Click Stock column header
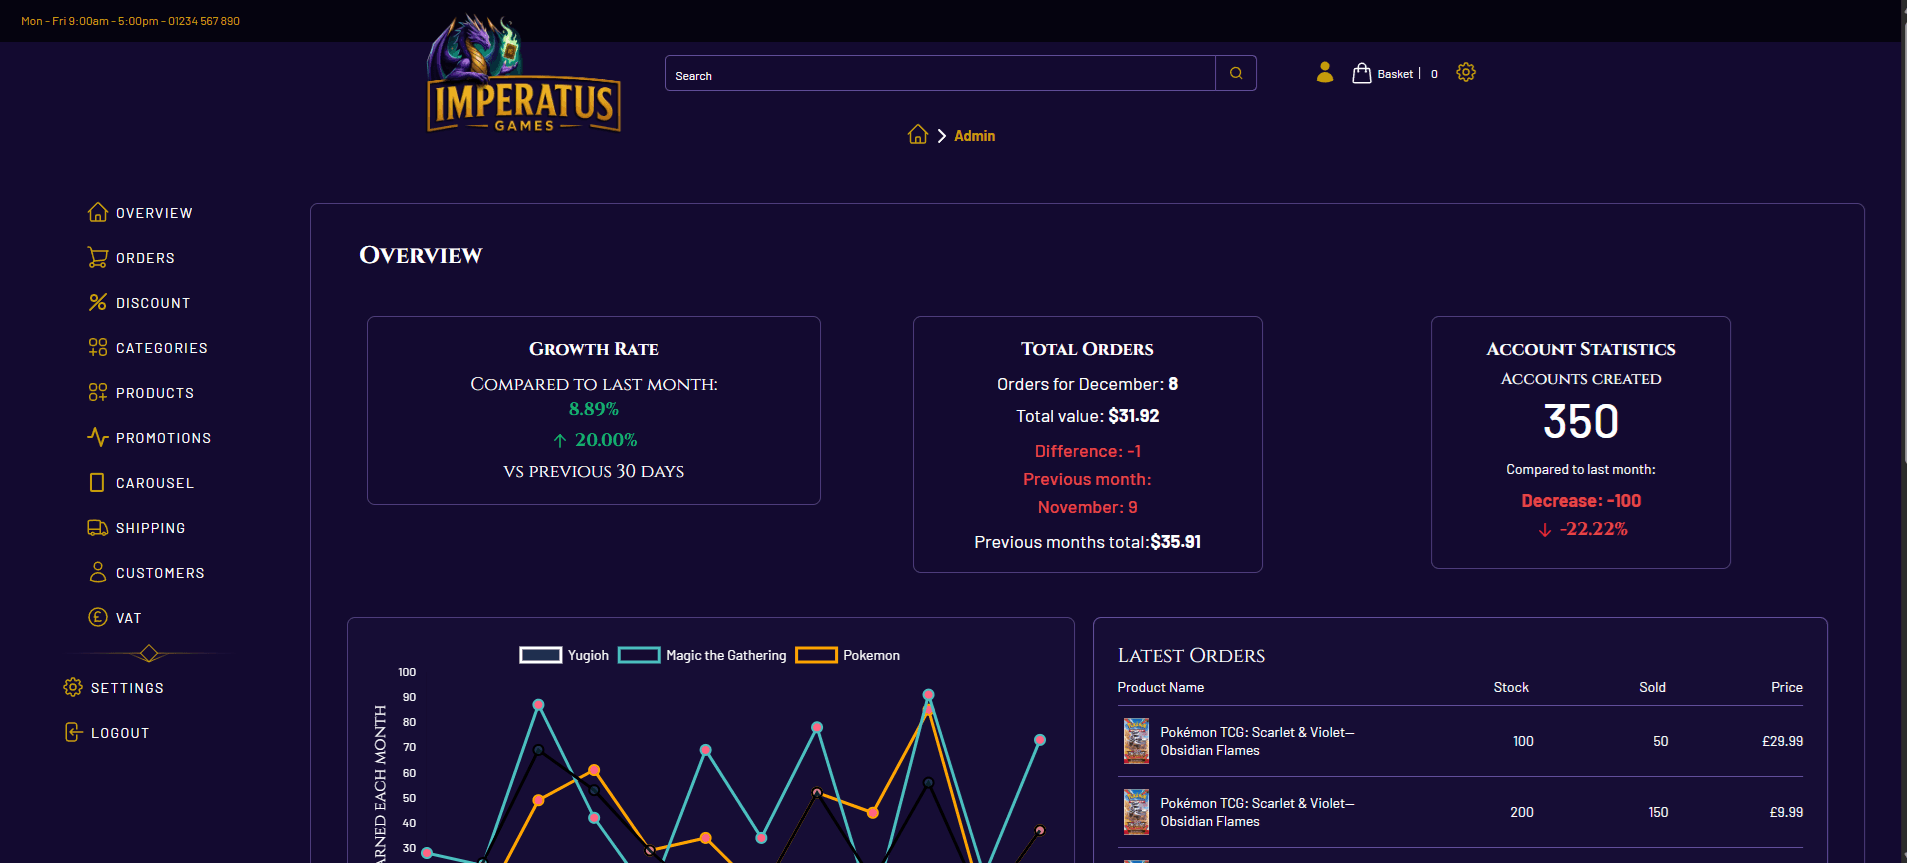This screenshot has width=1907, height=863. 1511,687
